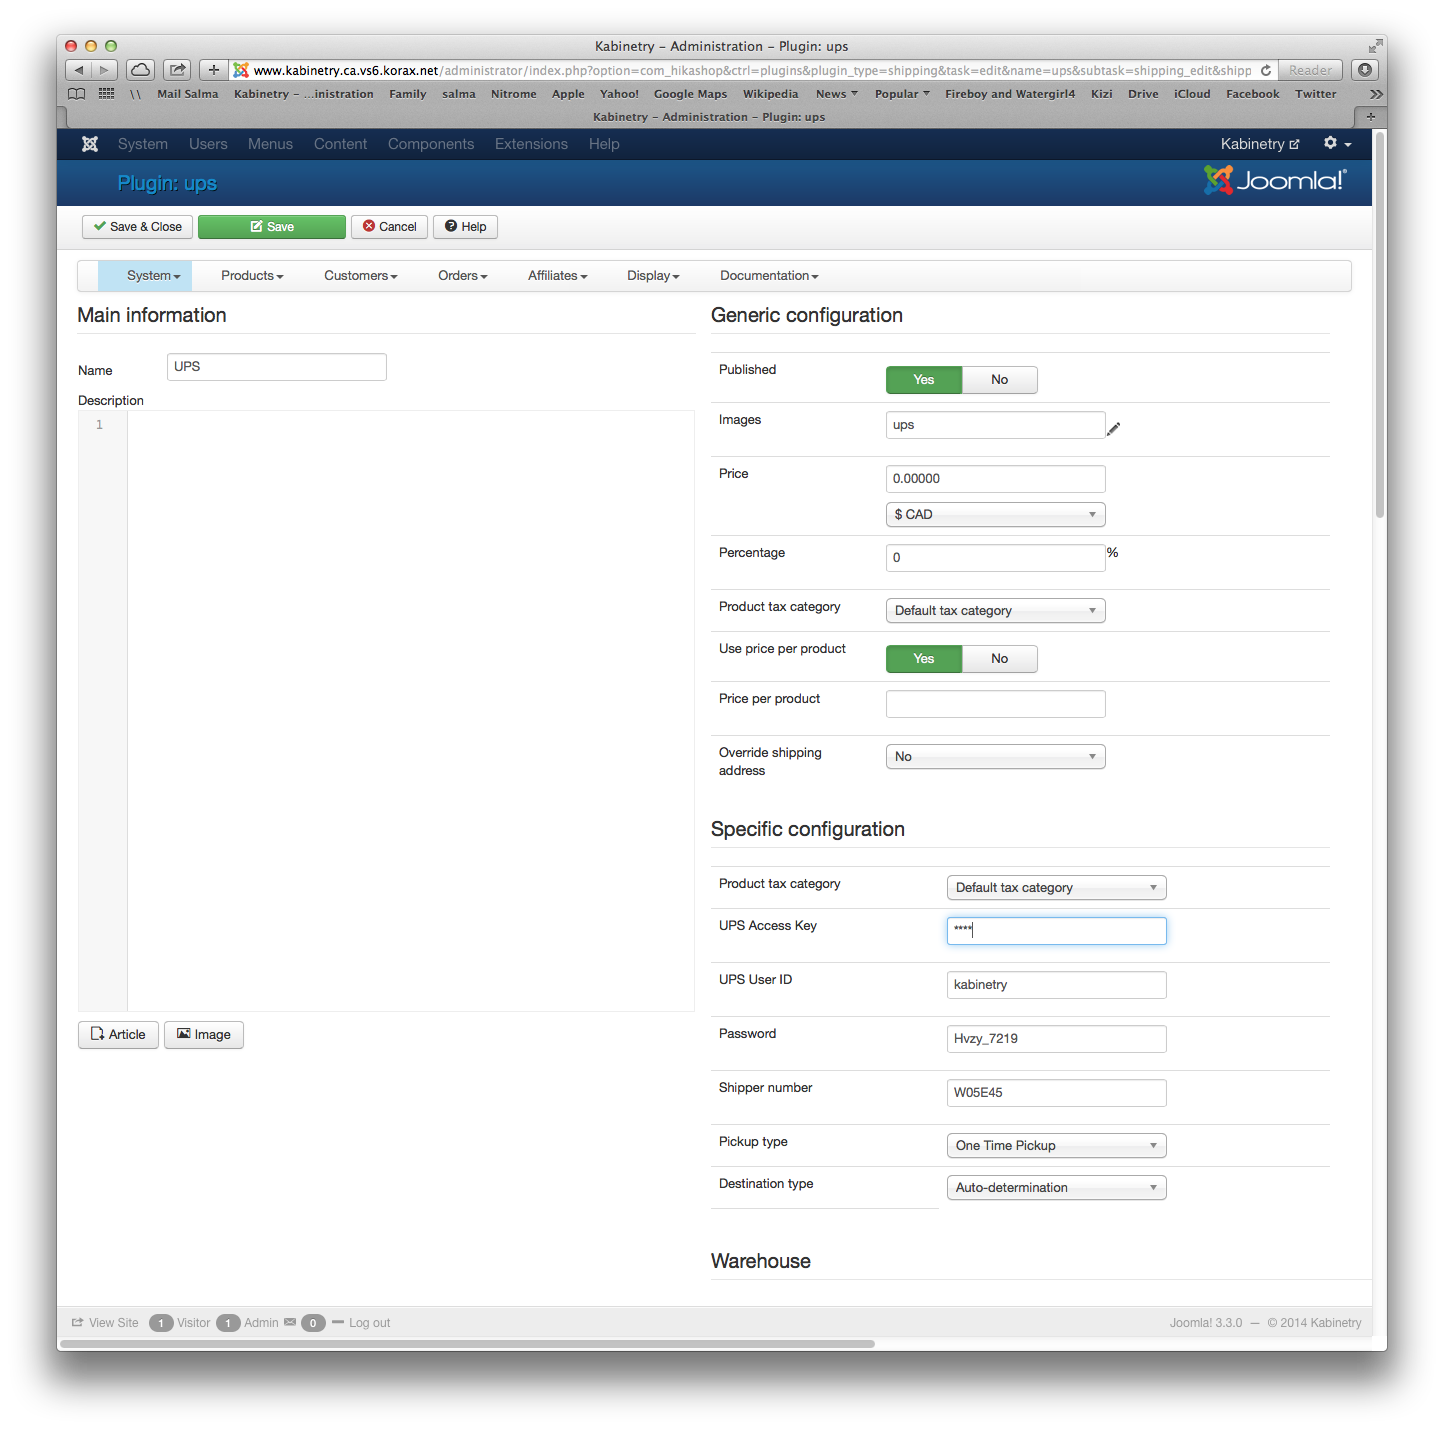This screenshot has height=1430, width=1444.
Task: Click the site favicon in the address bar
Action: tap(241, 70)
